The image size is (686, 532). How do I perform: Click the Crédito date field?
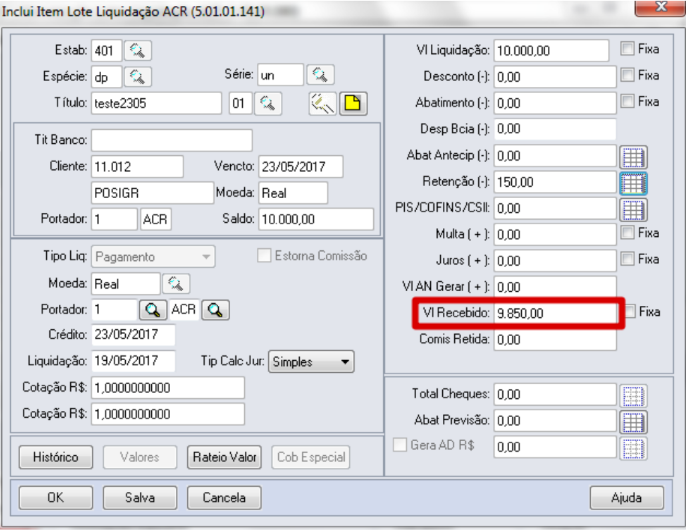point(133,335)
